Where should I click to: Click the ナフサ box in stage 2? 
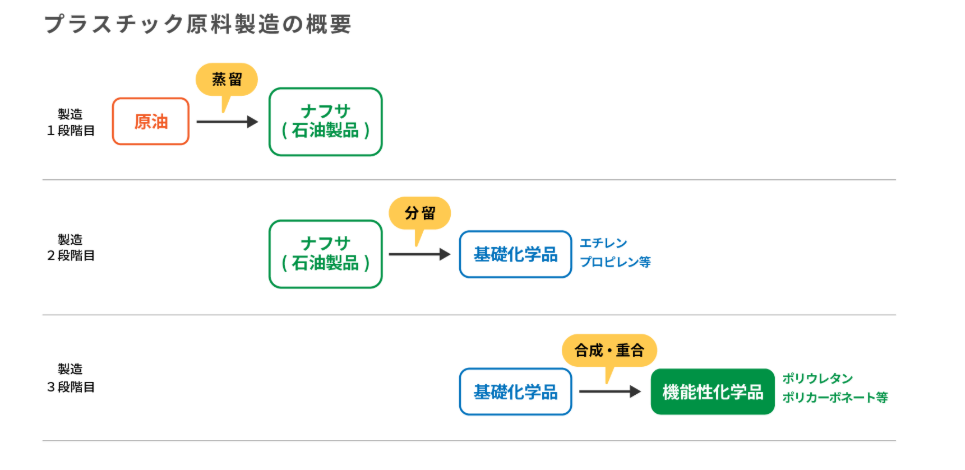tap(325, 254)
